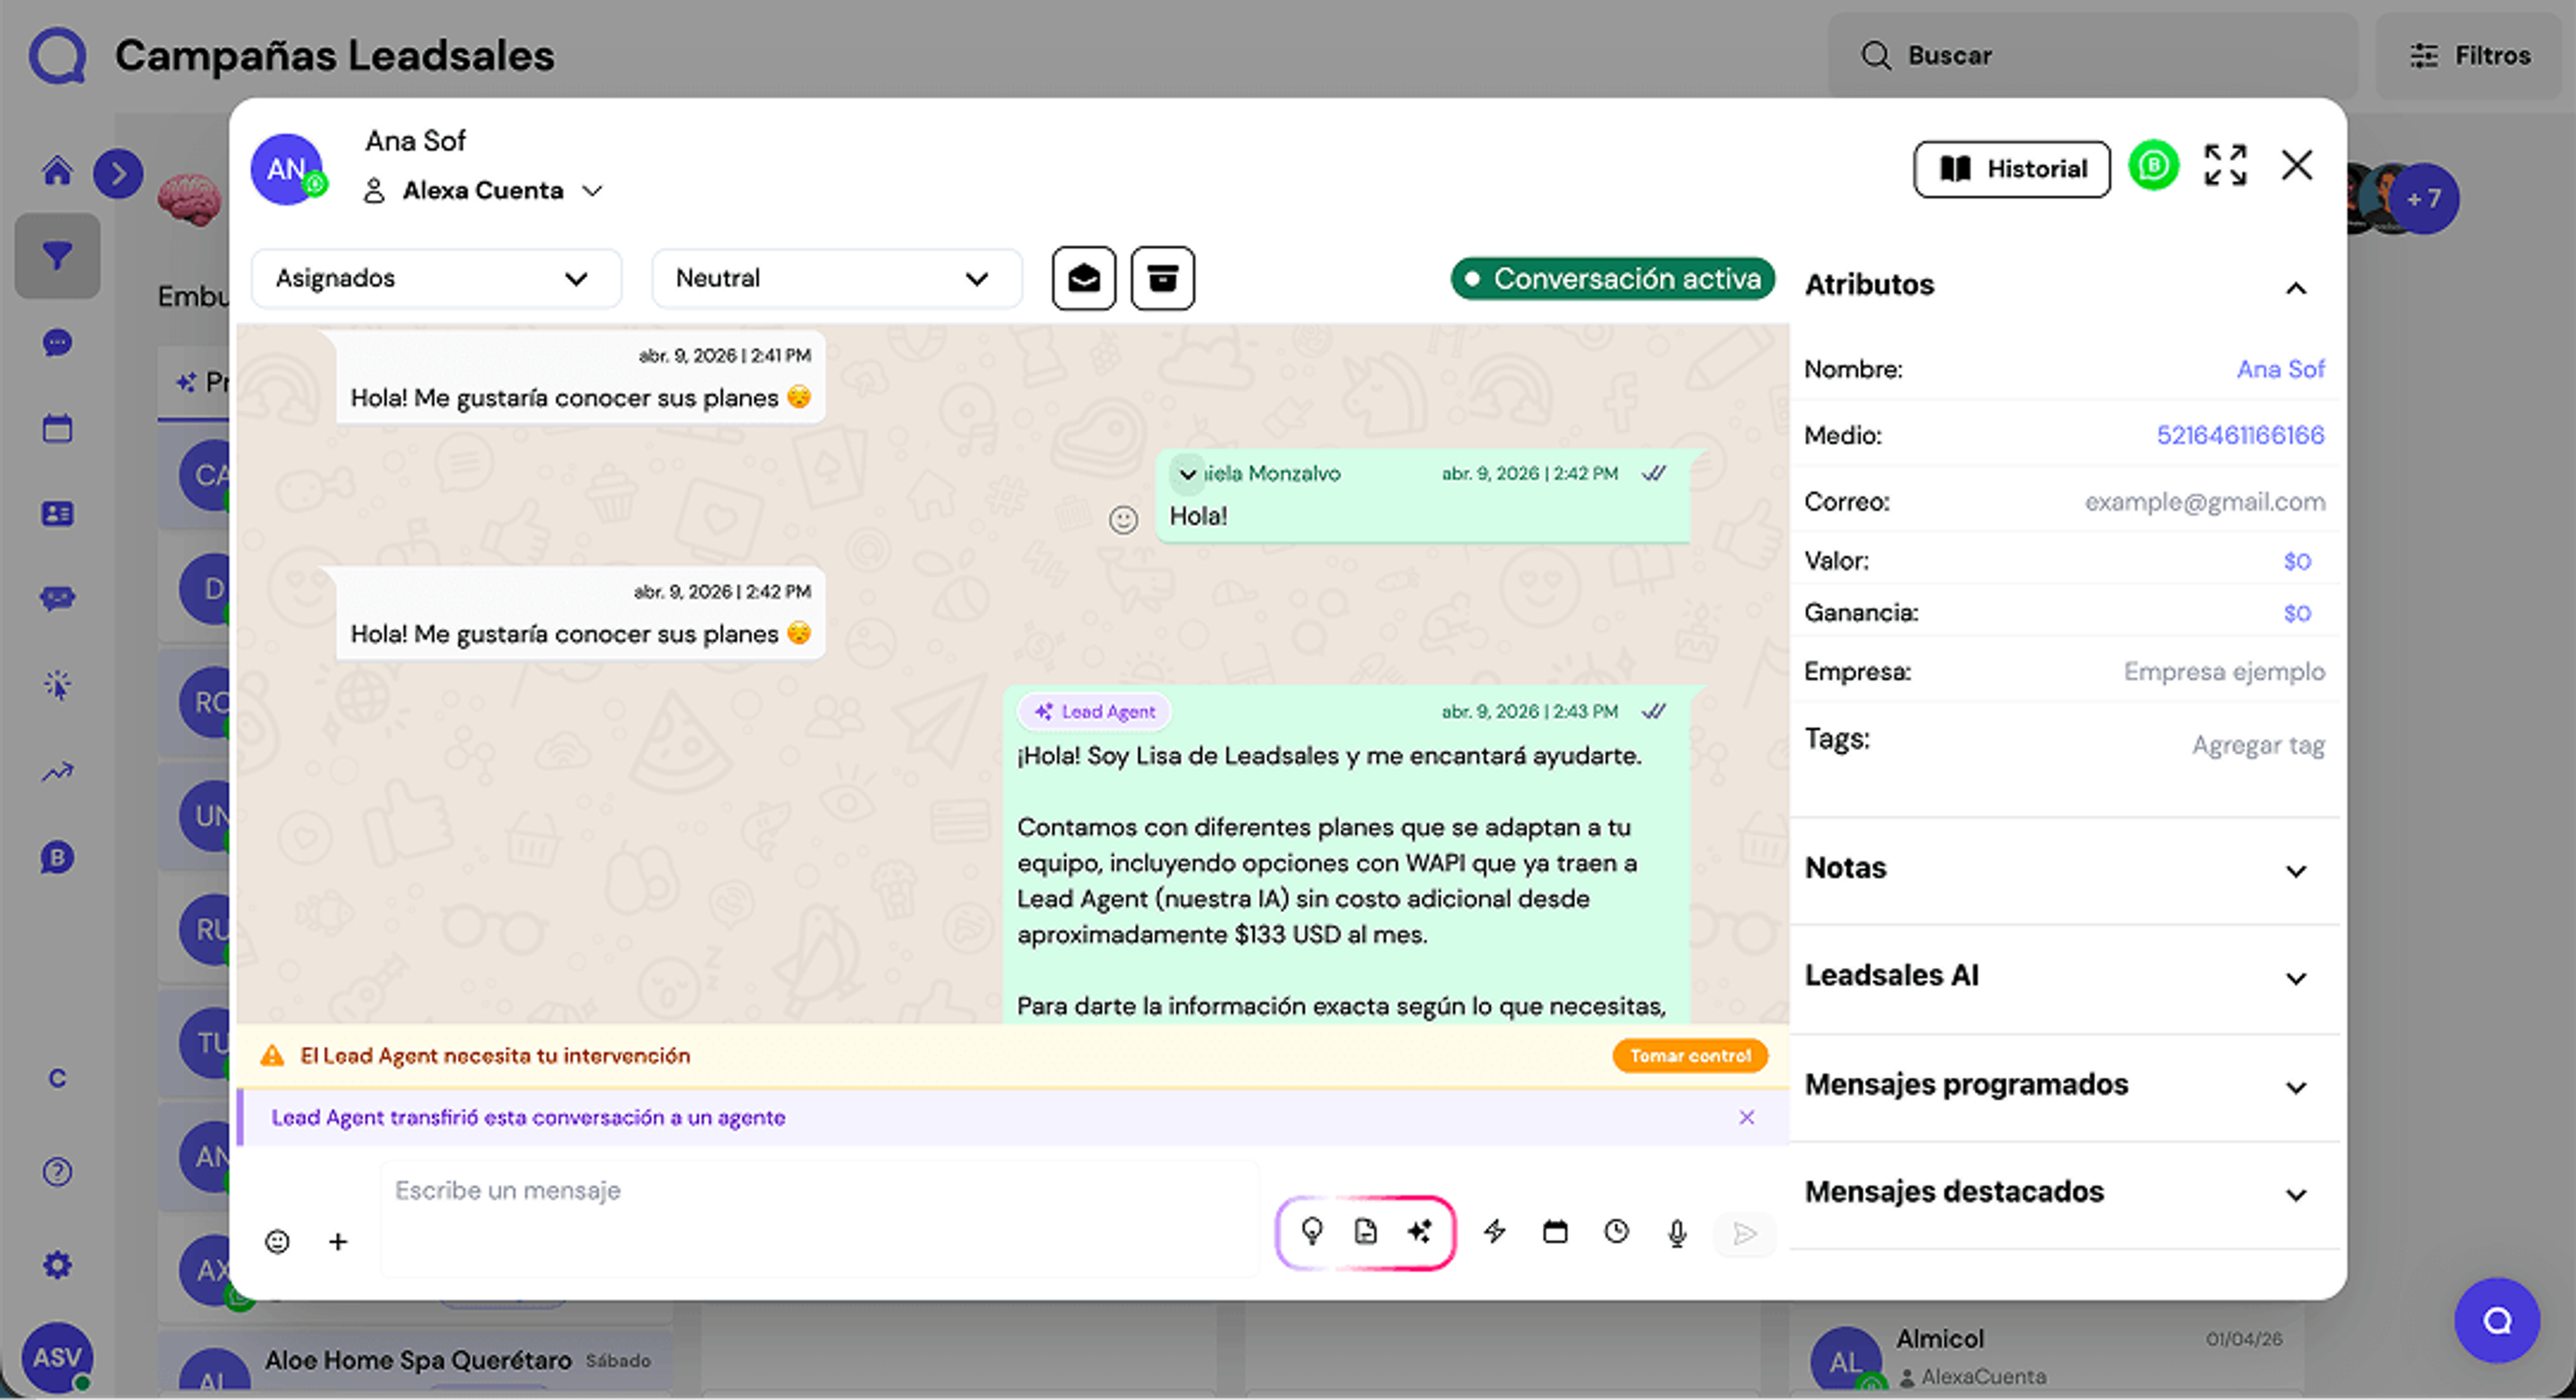
Task: Click the help question mark icon
Action: click(x=57, y=1171)
